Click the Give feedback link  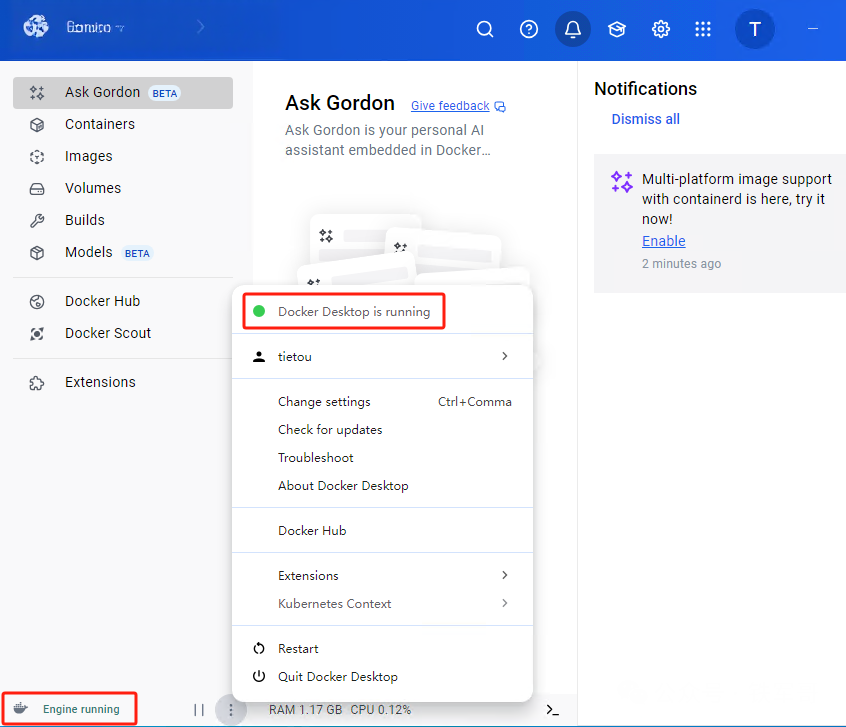pyautogui.click(x=450, y=105)
